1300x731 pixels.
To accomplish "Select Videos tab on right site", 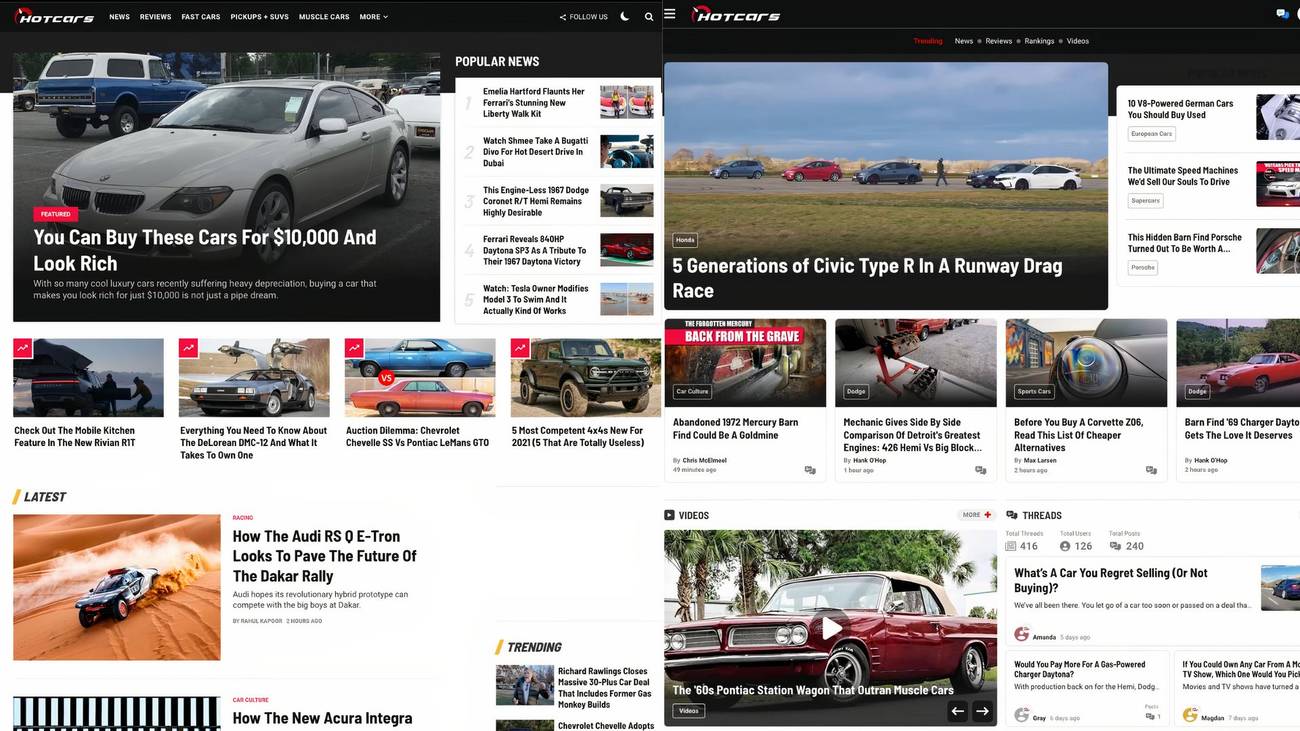I will (1077, 41).
